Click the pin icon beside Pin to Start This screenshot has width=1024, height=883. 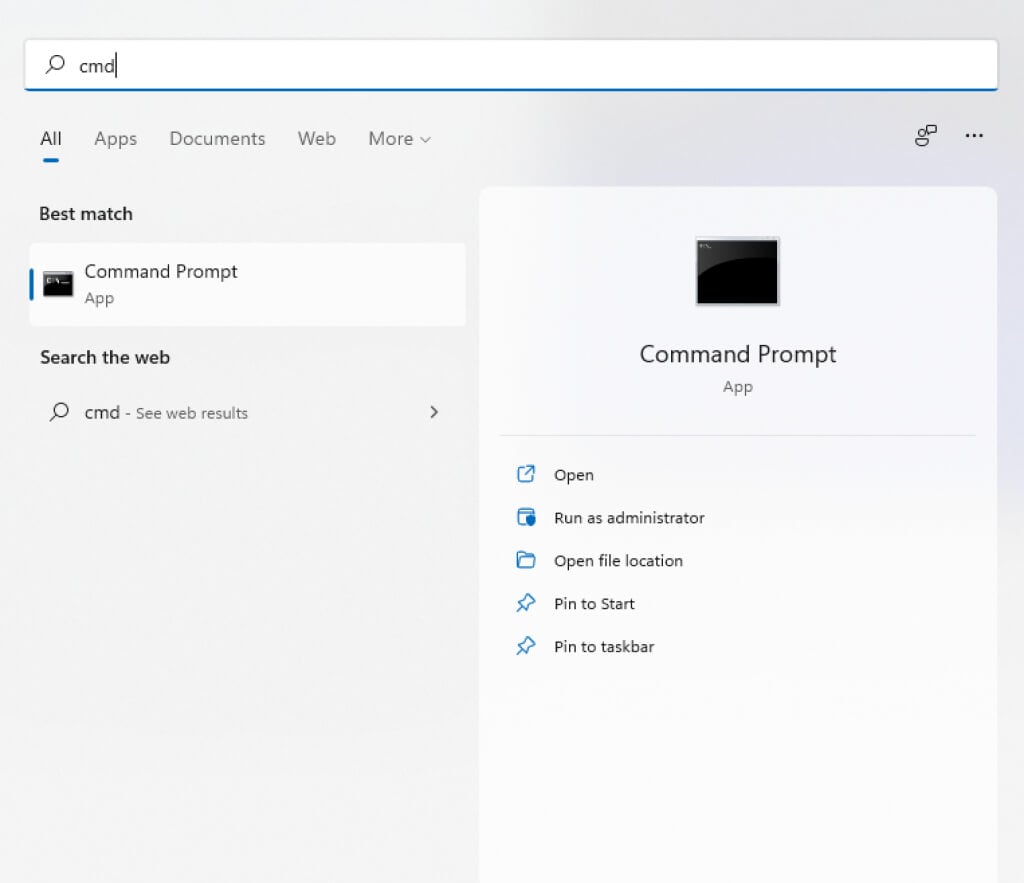(526, 603)
